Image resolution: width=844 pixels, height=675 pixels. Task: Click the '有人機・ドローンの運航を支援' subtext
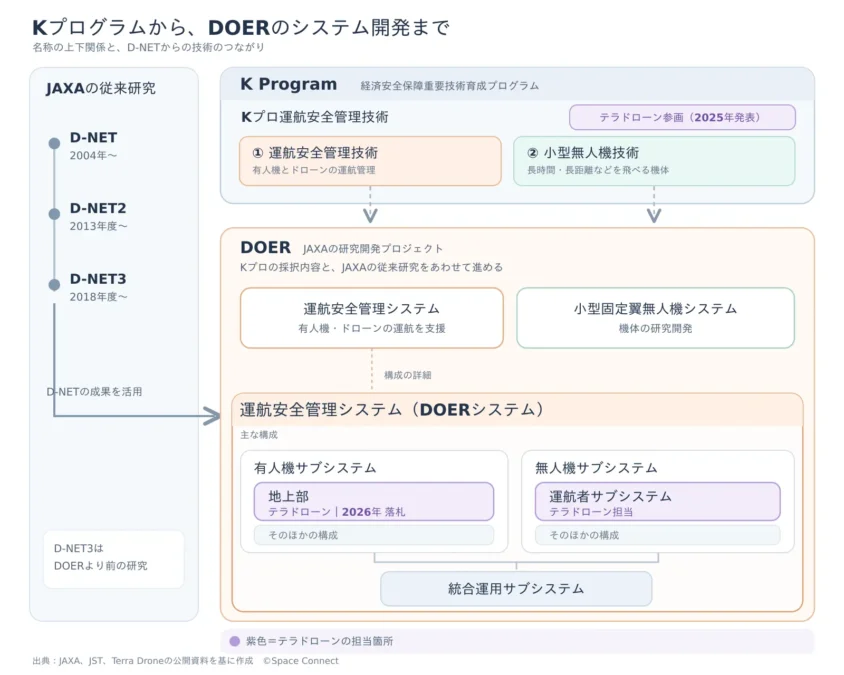[x=372, y=328]
